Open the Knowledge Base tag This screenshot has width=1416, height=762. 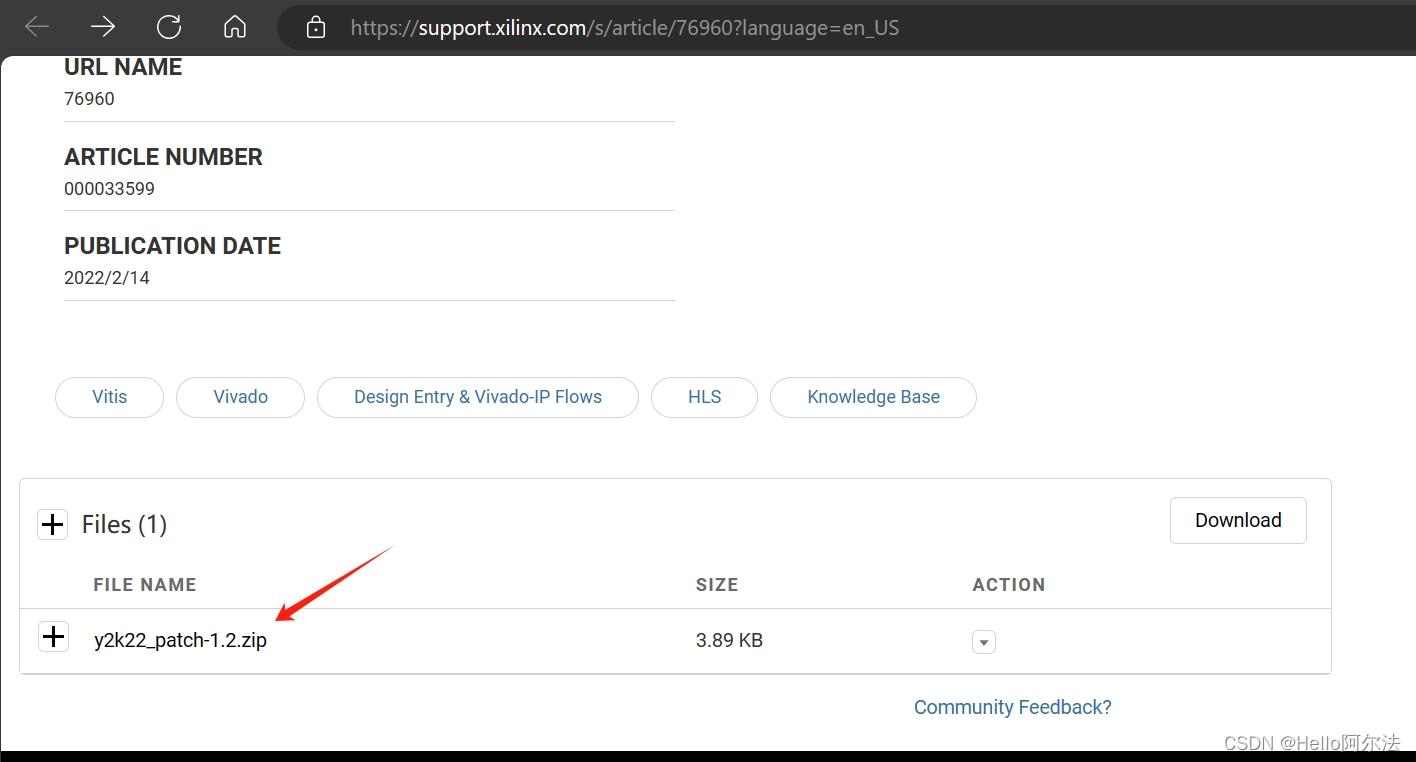874,397
